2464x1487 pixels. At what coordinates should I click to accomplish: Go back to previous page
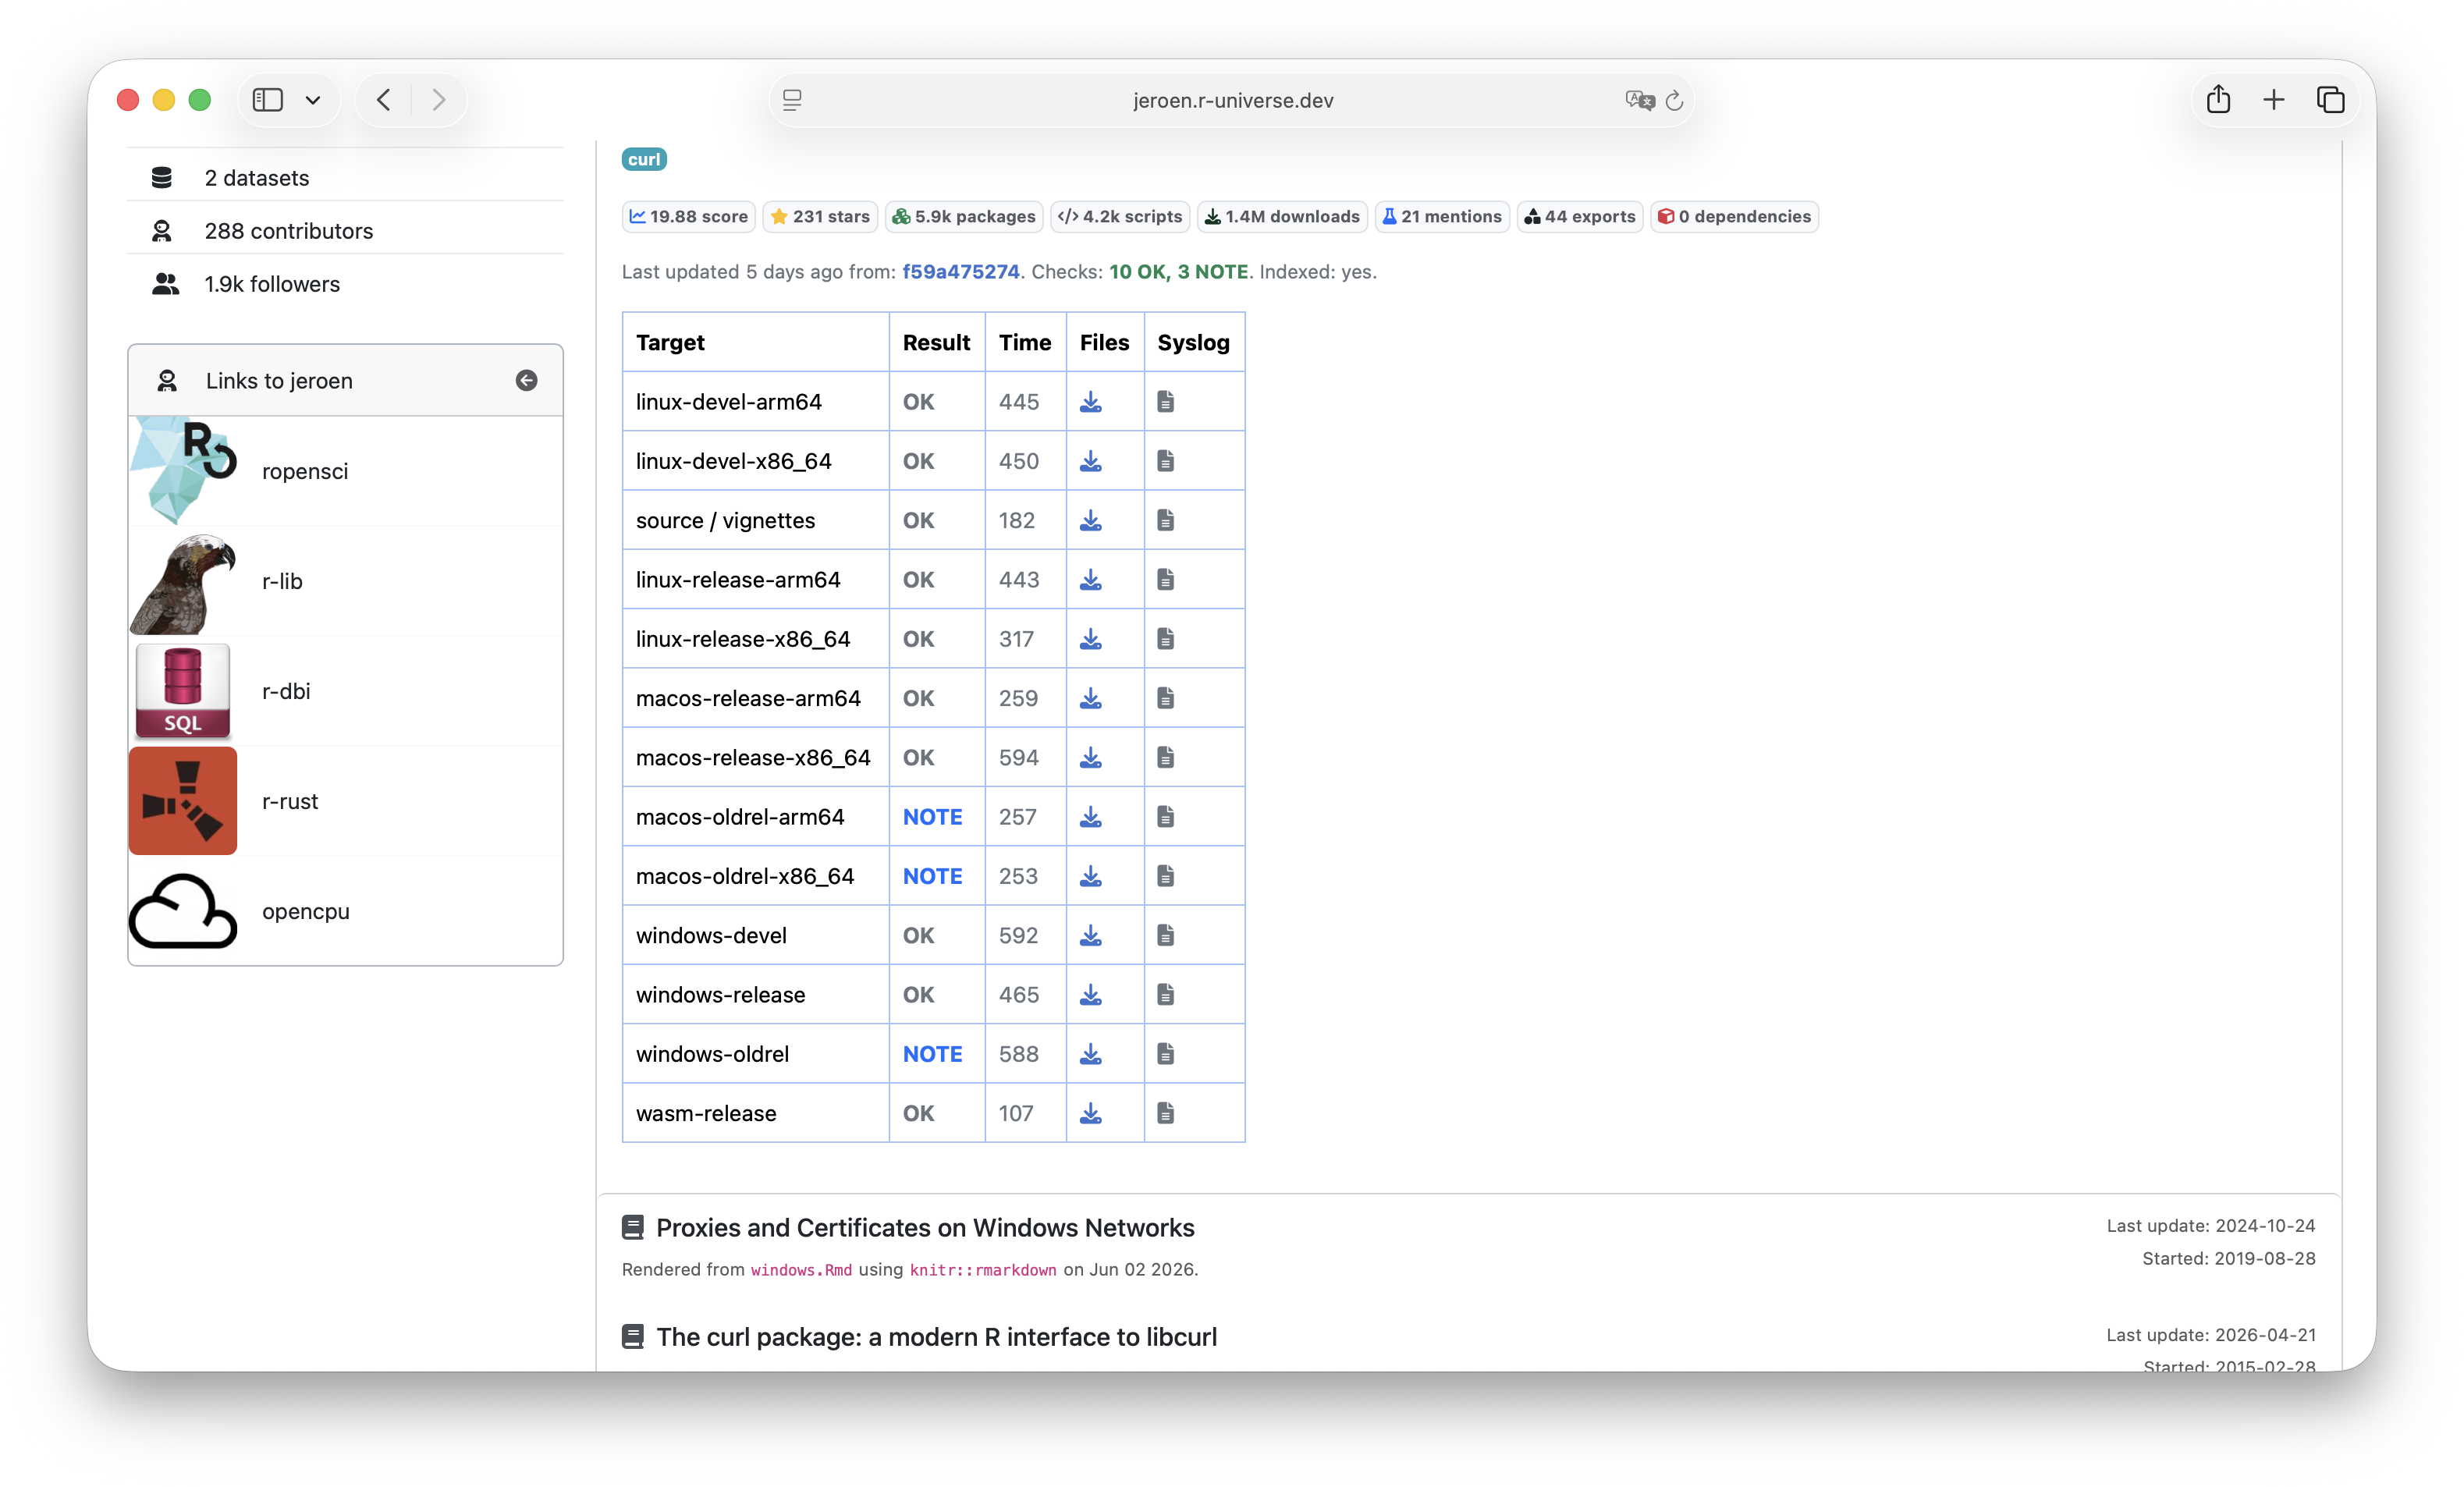click(384, 100)
